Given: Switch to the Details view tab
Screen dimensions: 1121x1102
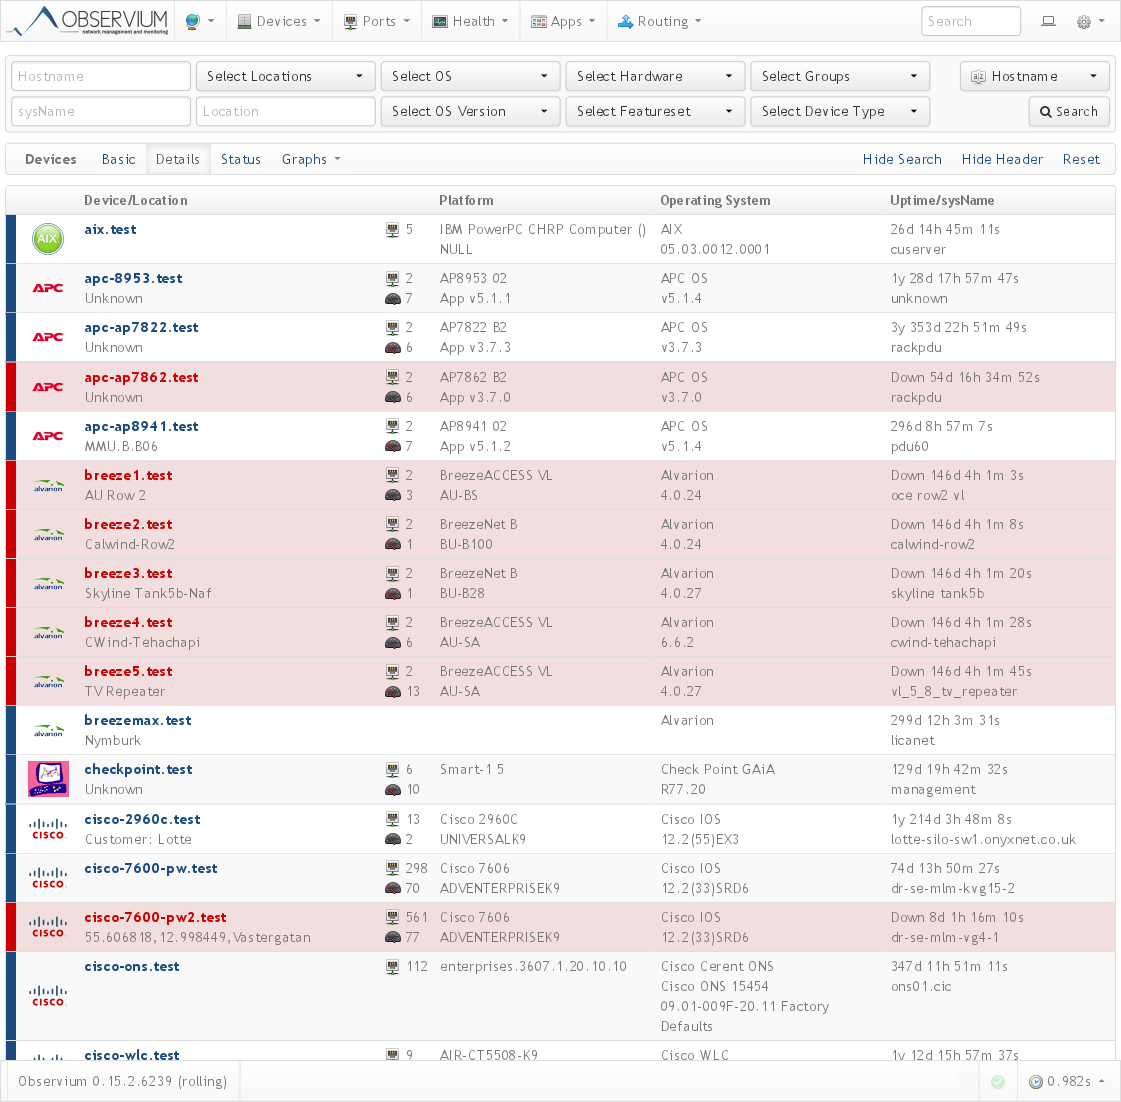Looking at the screenshot, I should 178,159.
